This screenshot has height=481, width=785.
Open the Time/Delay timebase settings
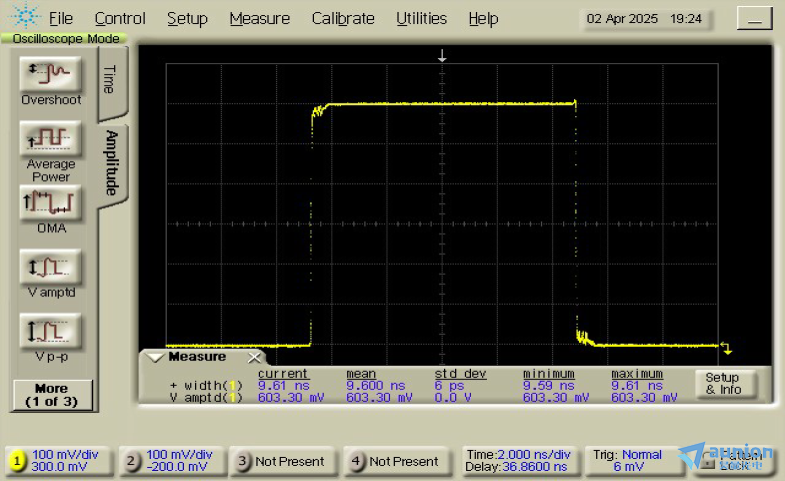click(519, 461)
